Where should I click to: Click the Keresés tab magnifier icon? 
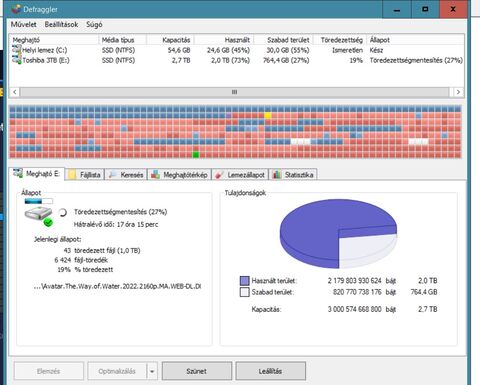[112, 175]
